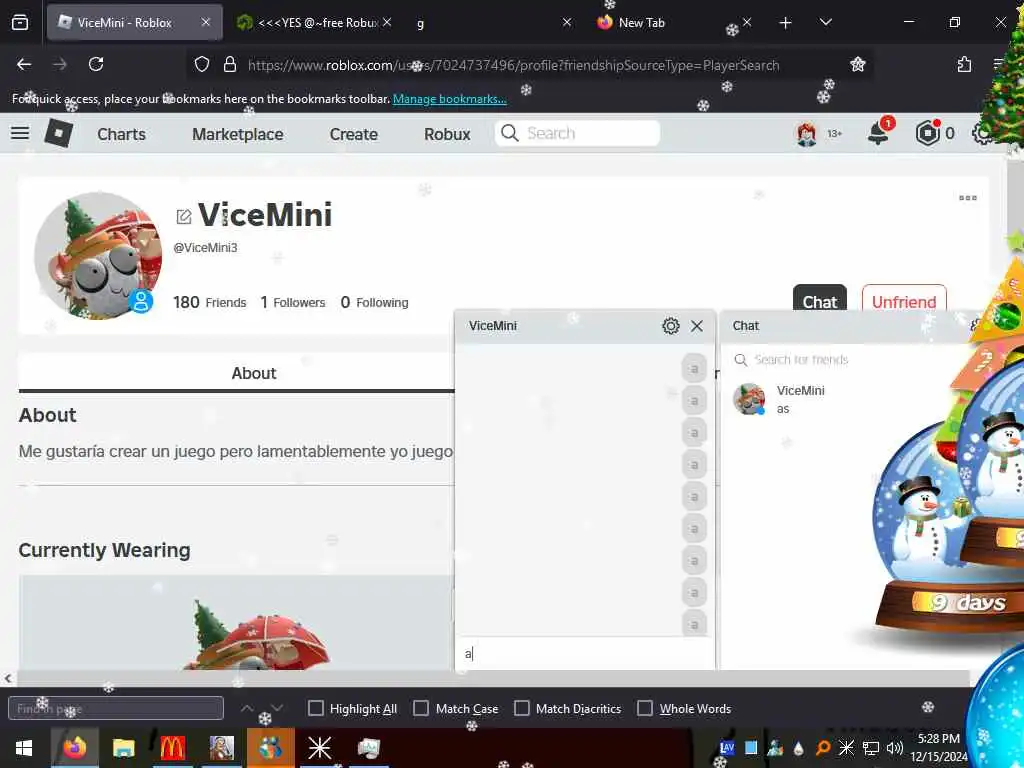The height and width of the screenshot is (768, 1024).
Task: Click the Roblox search field
Action: click(577, 133)
